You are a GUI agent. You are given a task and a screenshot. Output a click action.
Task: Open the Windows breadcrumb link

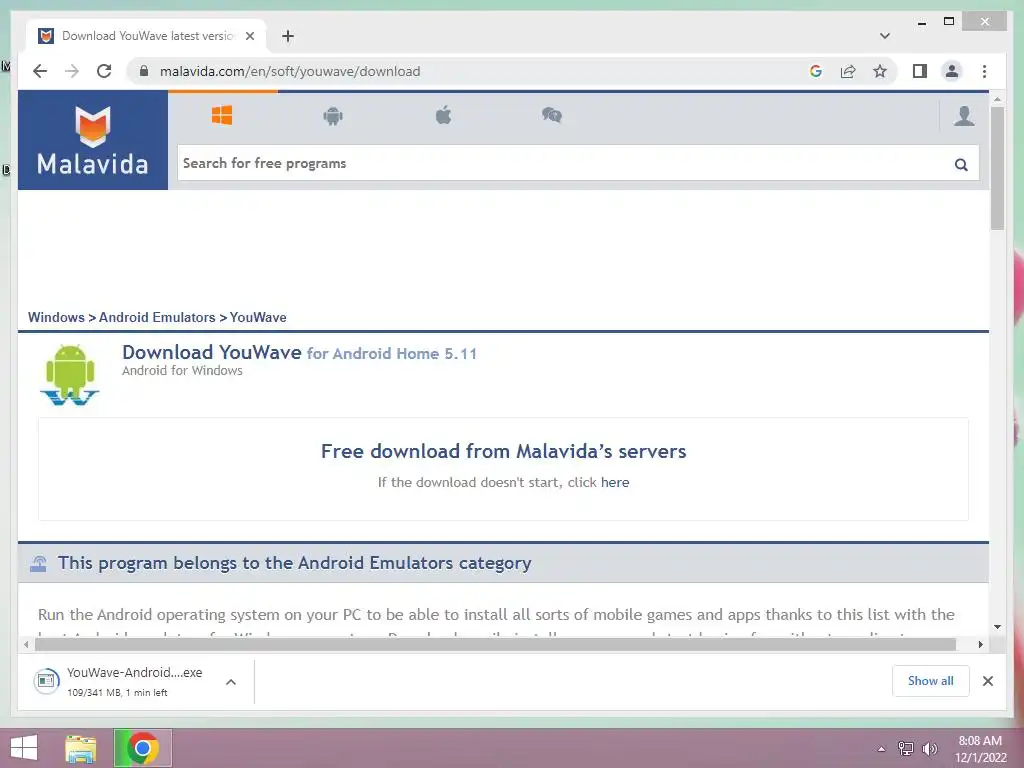click(56, 317)
